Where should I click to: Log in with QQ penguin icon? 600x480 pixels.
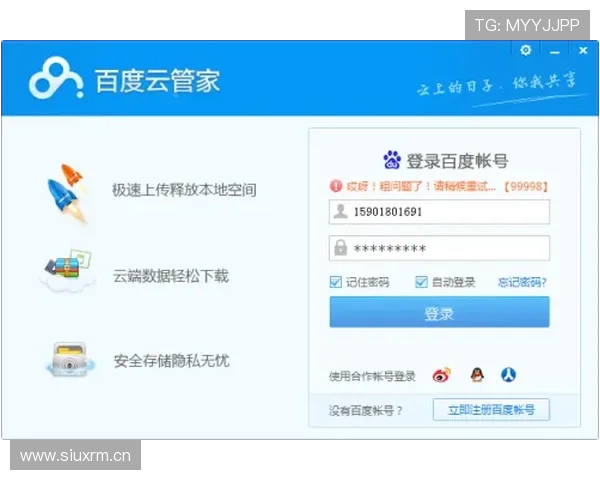(x=477, y=375)
